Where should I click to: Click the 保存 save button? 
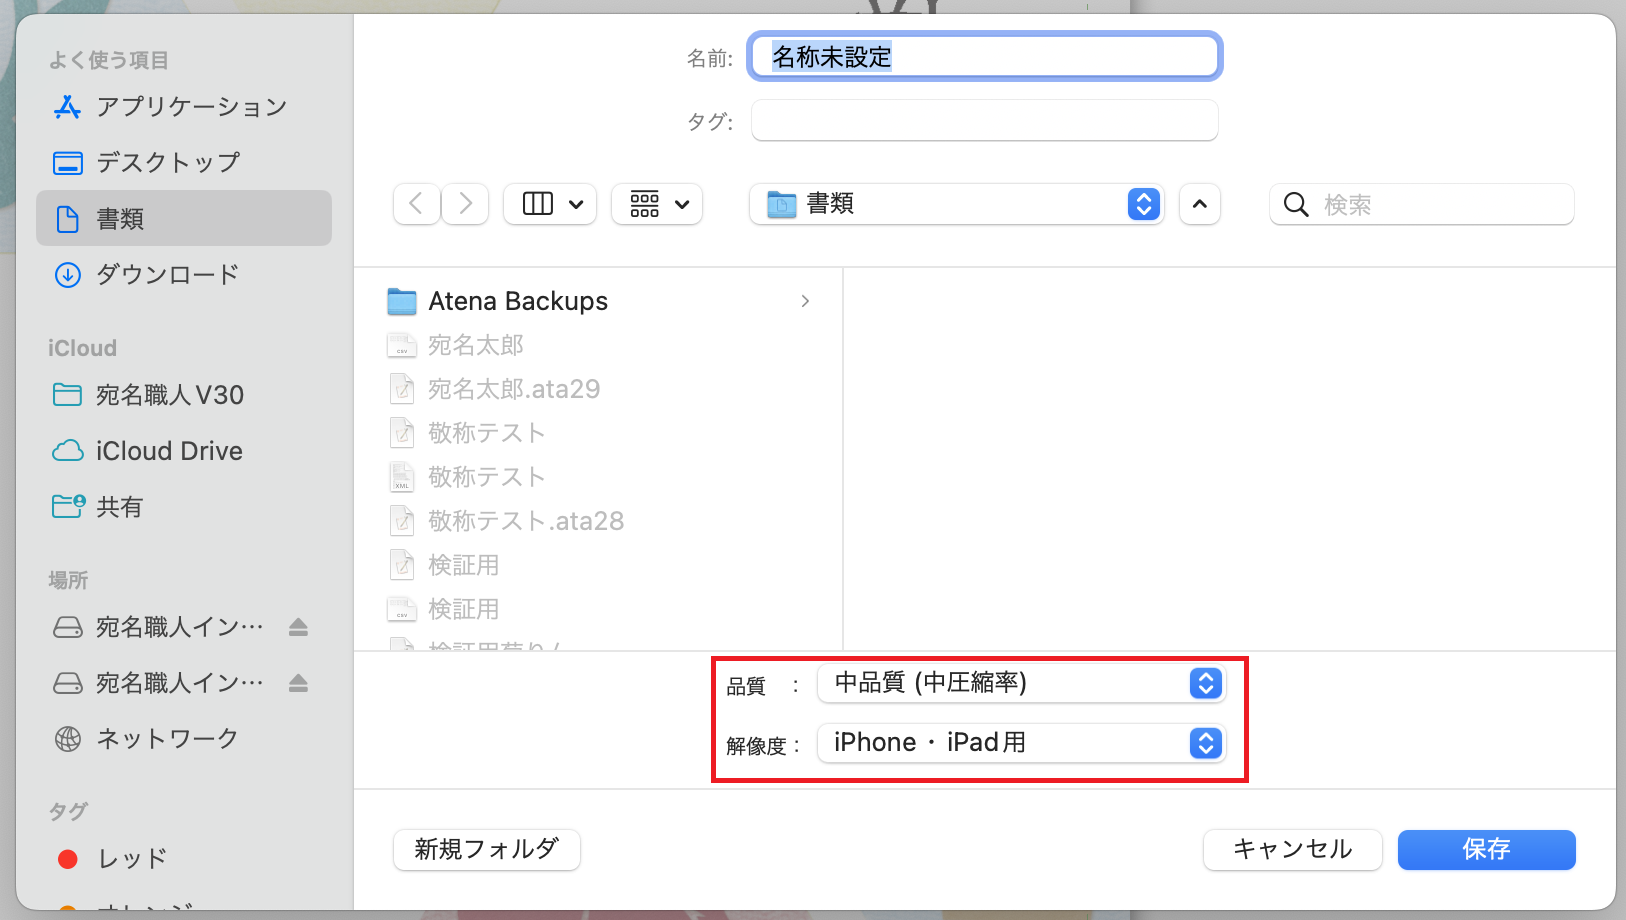(x=1486, y=849)
